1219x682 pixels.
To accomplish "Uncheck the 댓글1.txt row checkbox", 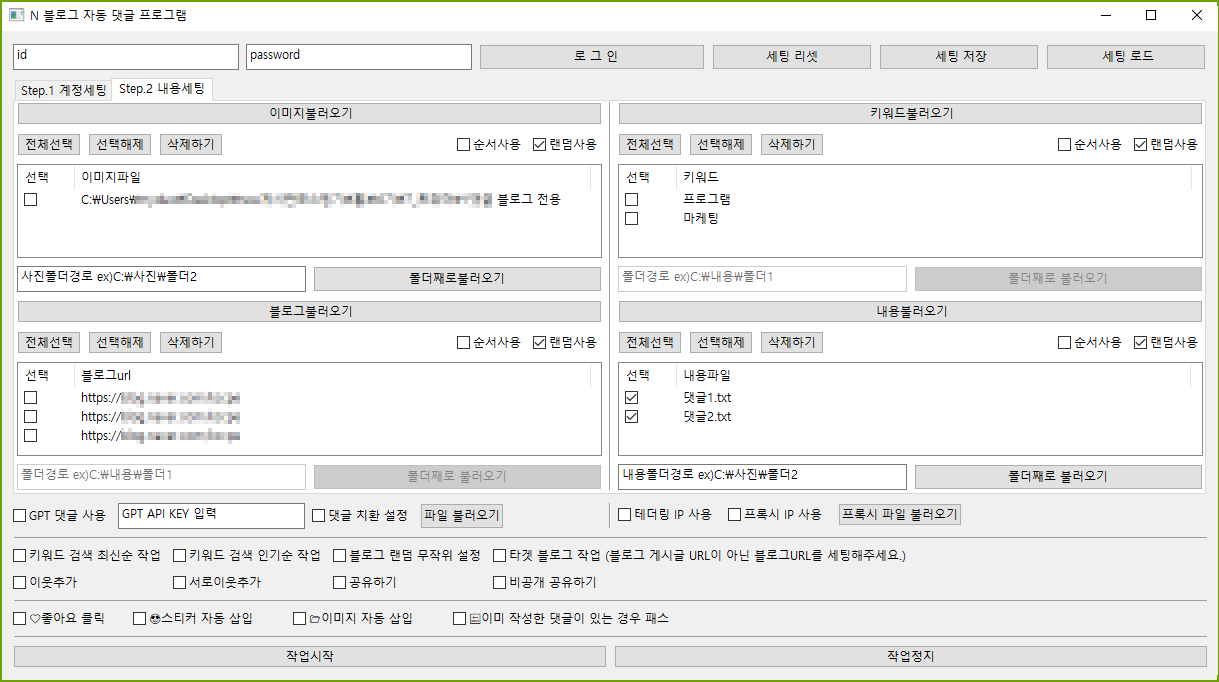I will [x=631, y=397].
